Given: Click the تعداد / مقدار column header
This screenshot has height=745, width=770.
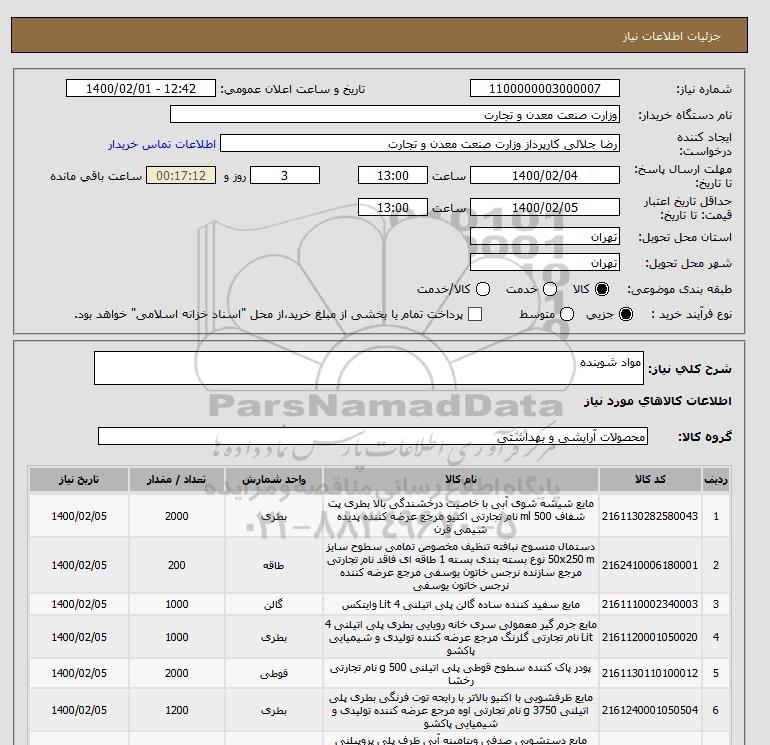Looking at the screenshot, I should [x=176, y=479].
